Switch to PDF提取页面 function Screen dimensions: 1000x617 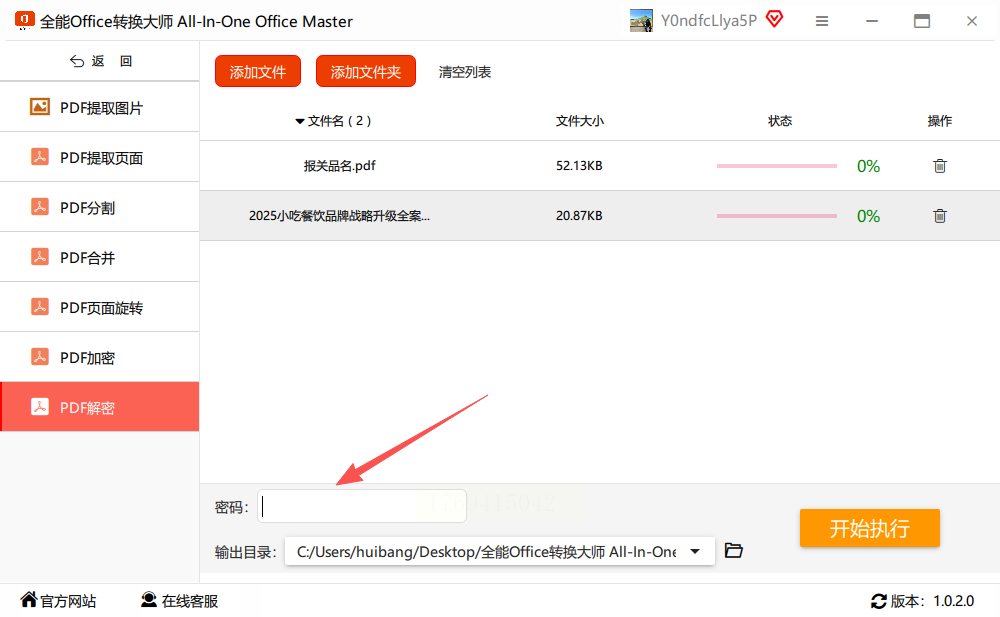click(x=99, y=157)
